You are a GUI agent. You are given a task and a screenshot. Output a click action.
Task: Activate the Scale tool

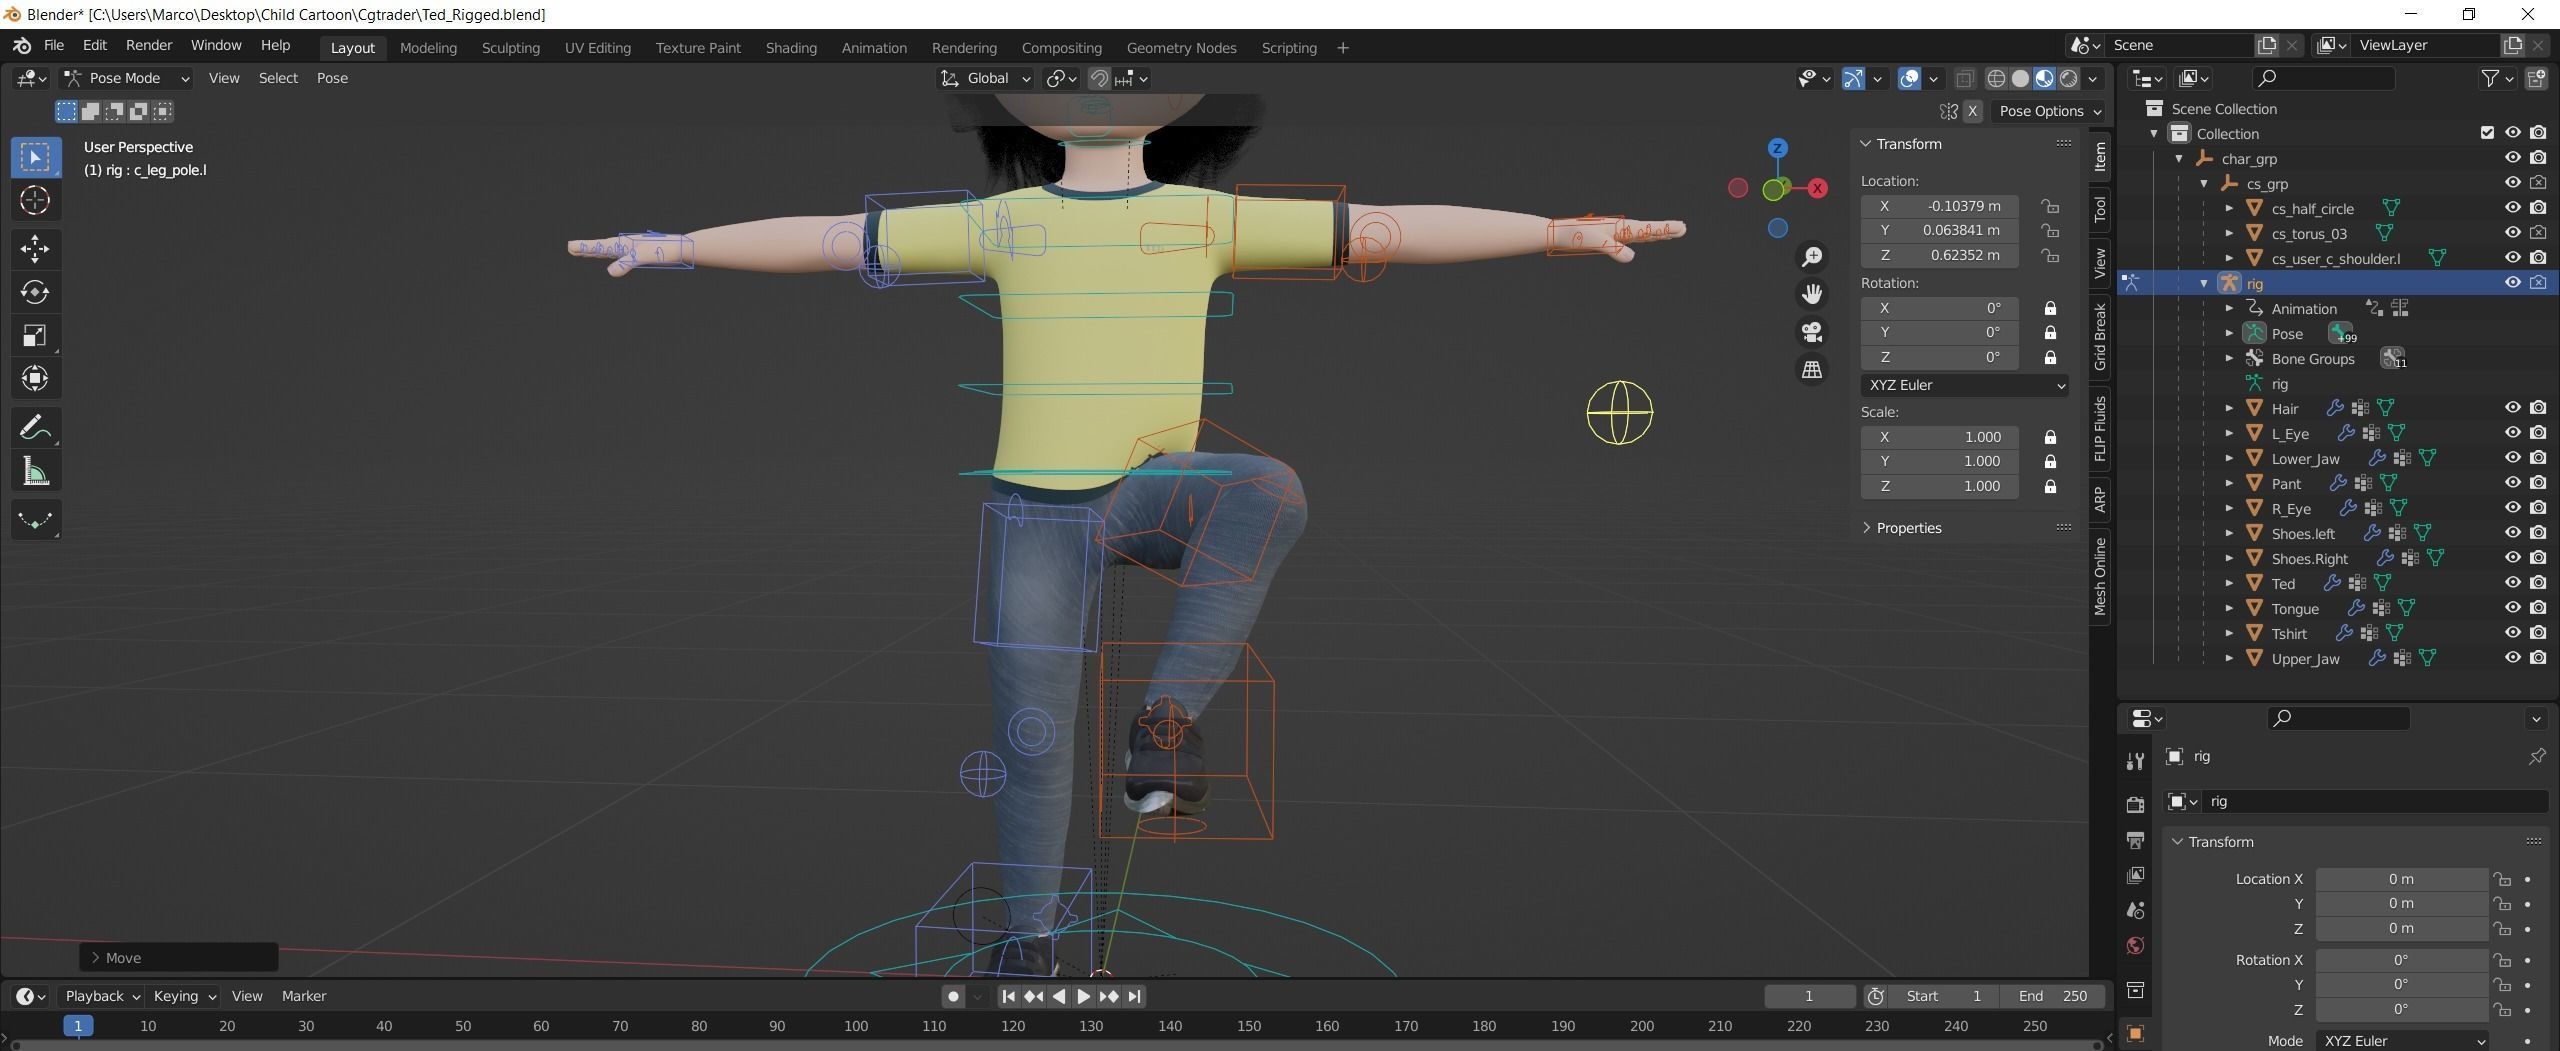coord(35,335)
